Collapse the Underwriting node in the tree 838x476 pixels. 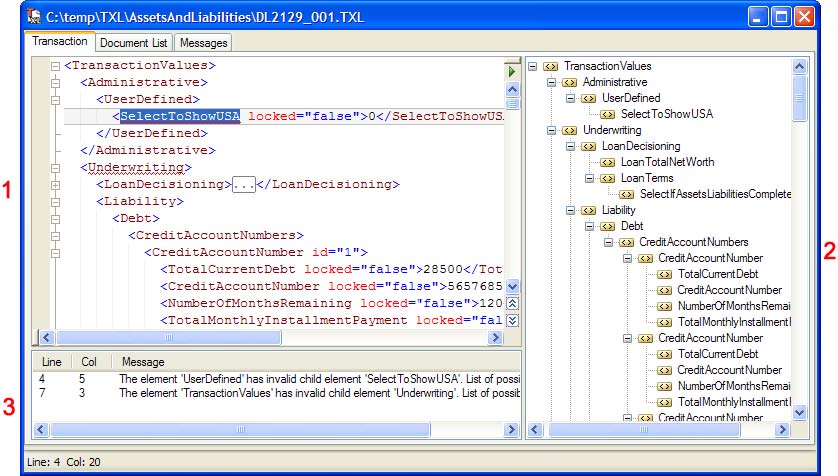coord(552,130)
